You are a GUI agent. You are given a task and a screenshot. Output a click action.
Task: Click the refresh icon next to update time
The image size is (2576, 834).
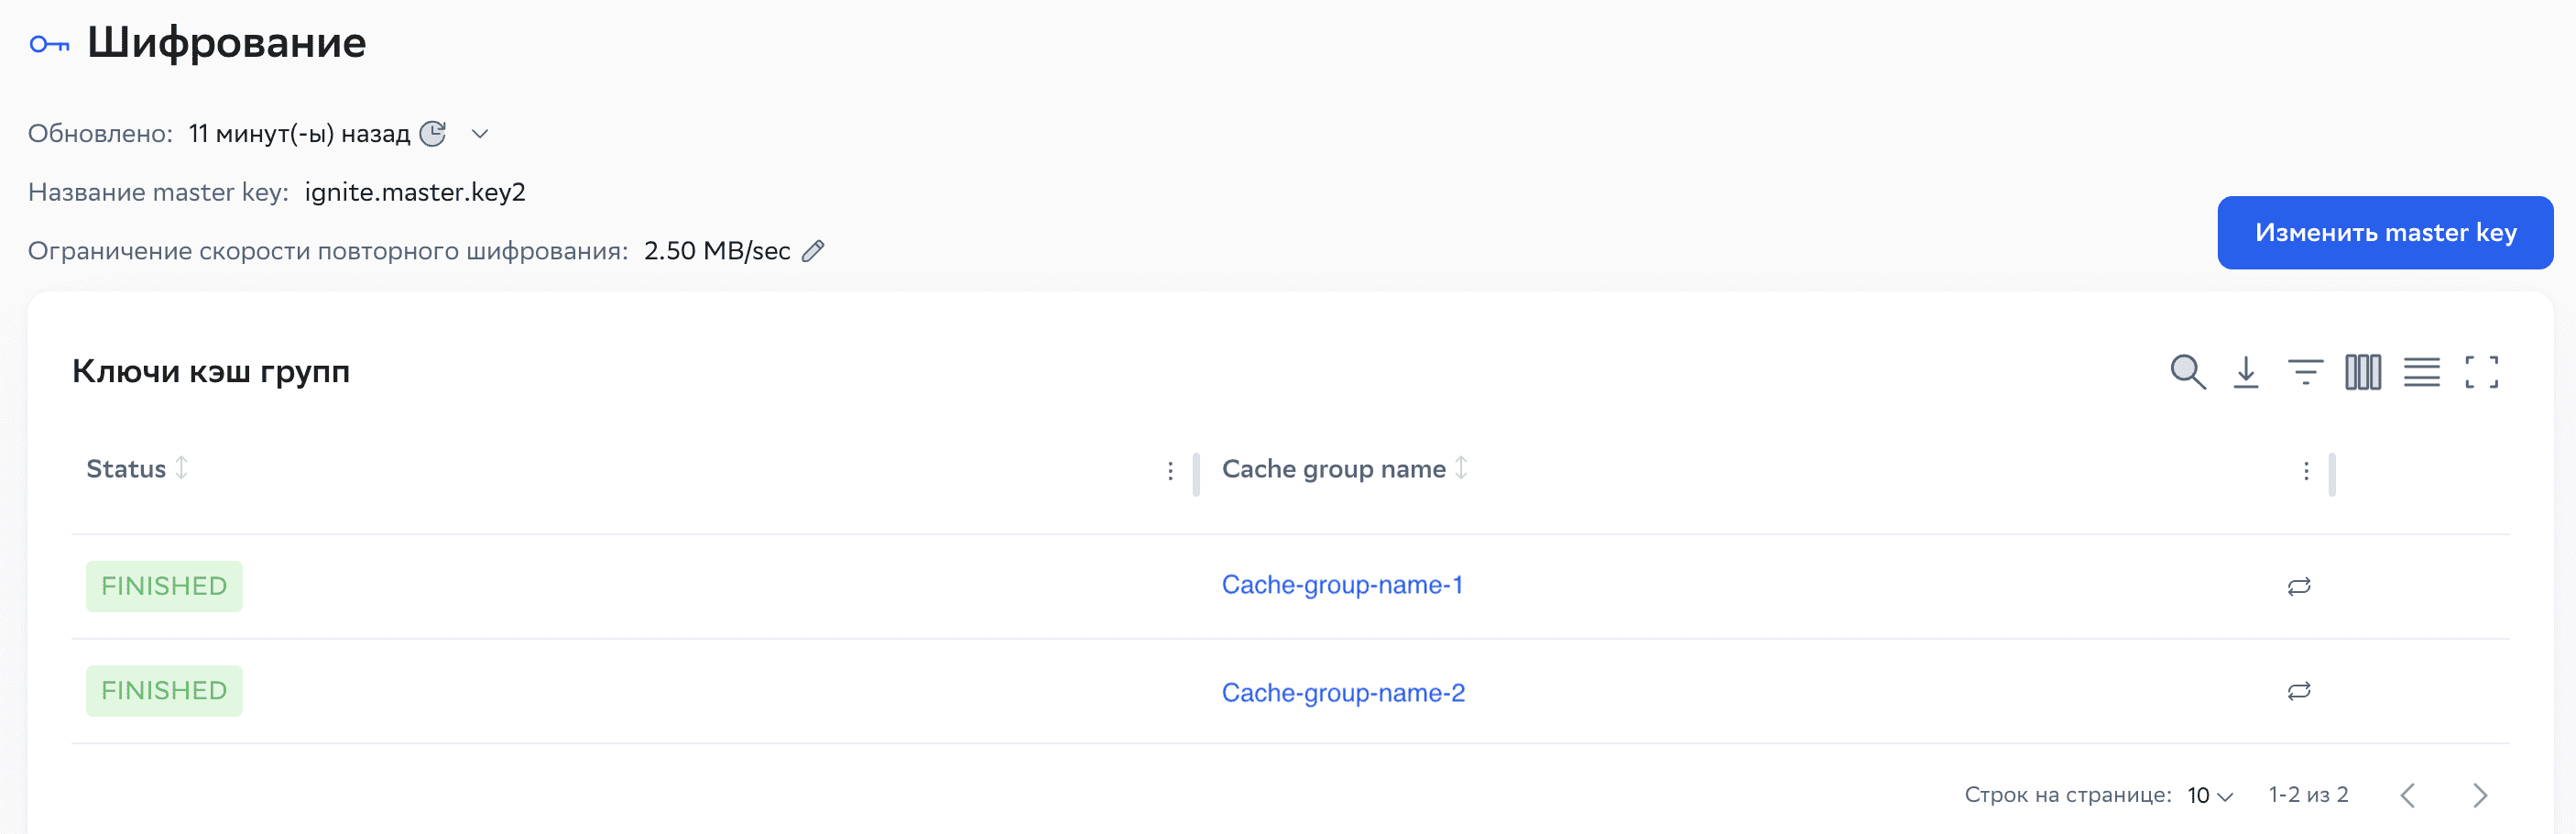point(432,133)
